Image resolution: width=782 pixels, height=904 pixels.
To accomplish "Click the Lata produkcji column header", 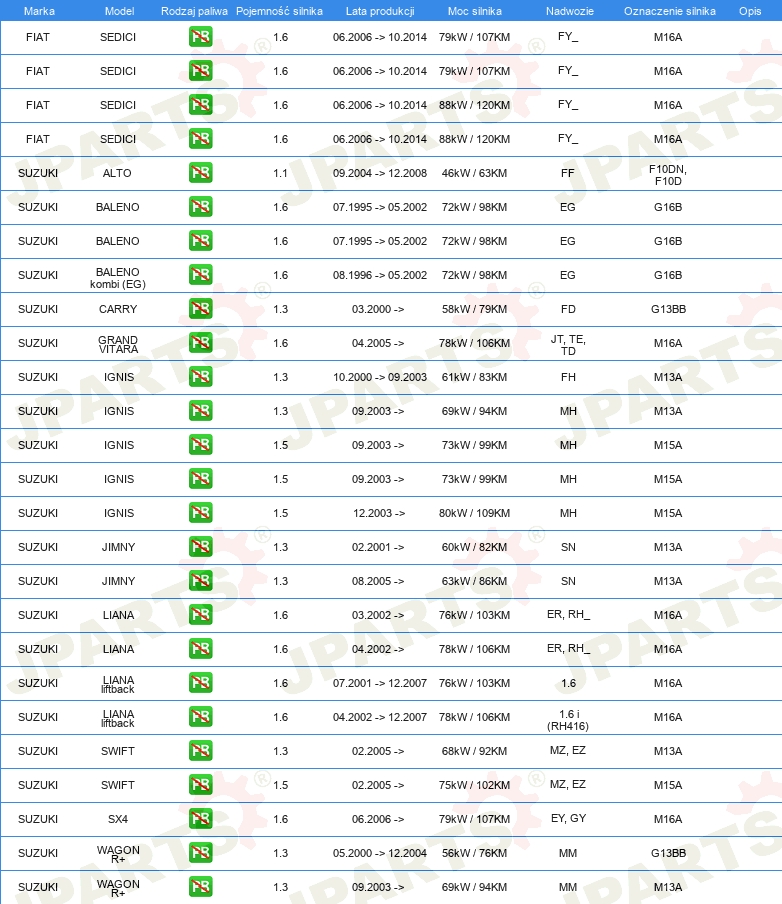I will point(380,11).
